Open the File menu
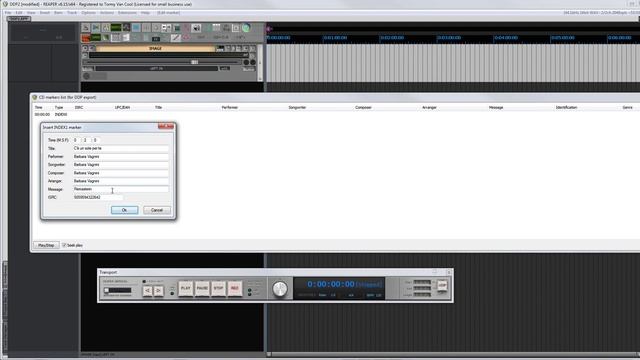Viewport: 640px width, 360px height. [8, 13]
